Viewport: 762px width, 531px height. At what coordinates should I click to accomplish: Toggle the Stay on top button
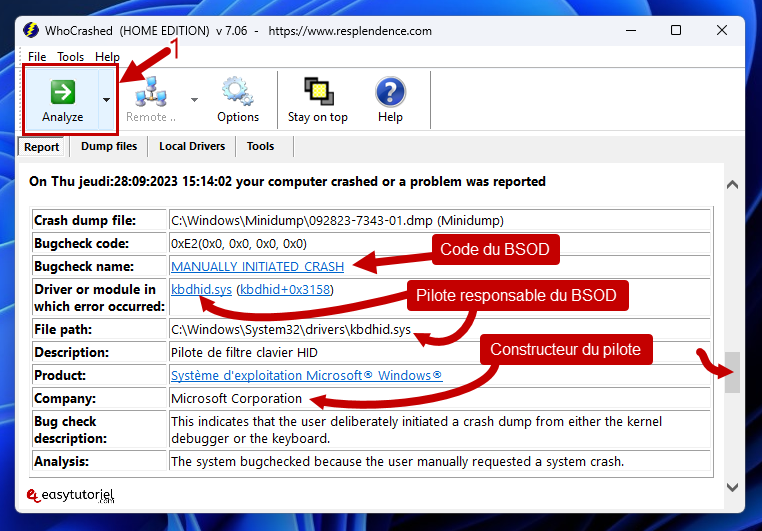pos(318,100)
